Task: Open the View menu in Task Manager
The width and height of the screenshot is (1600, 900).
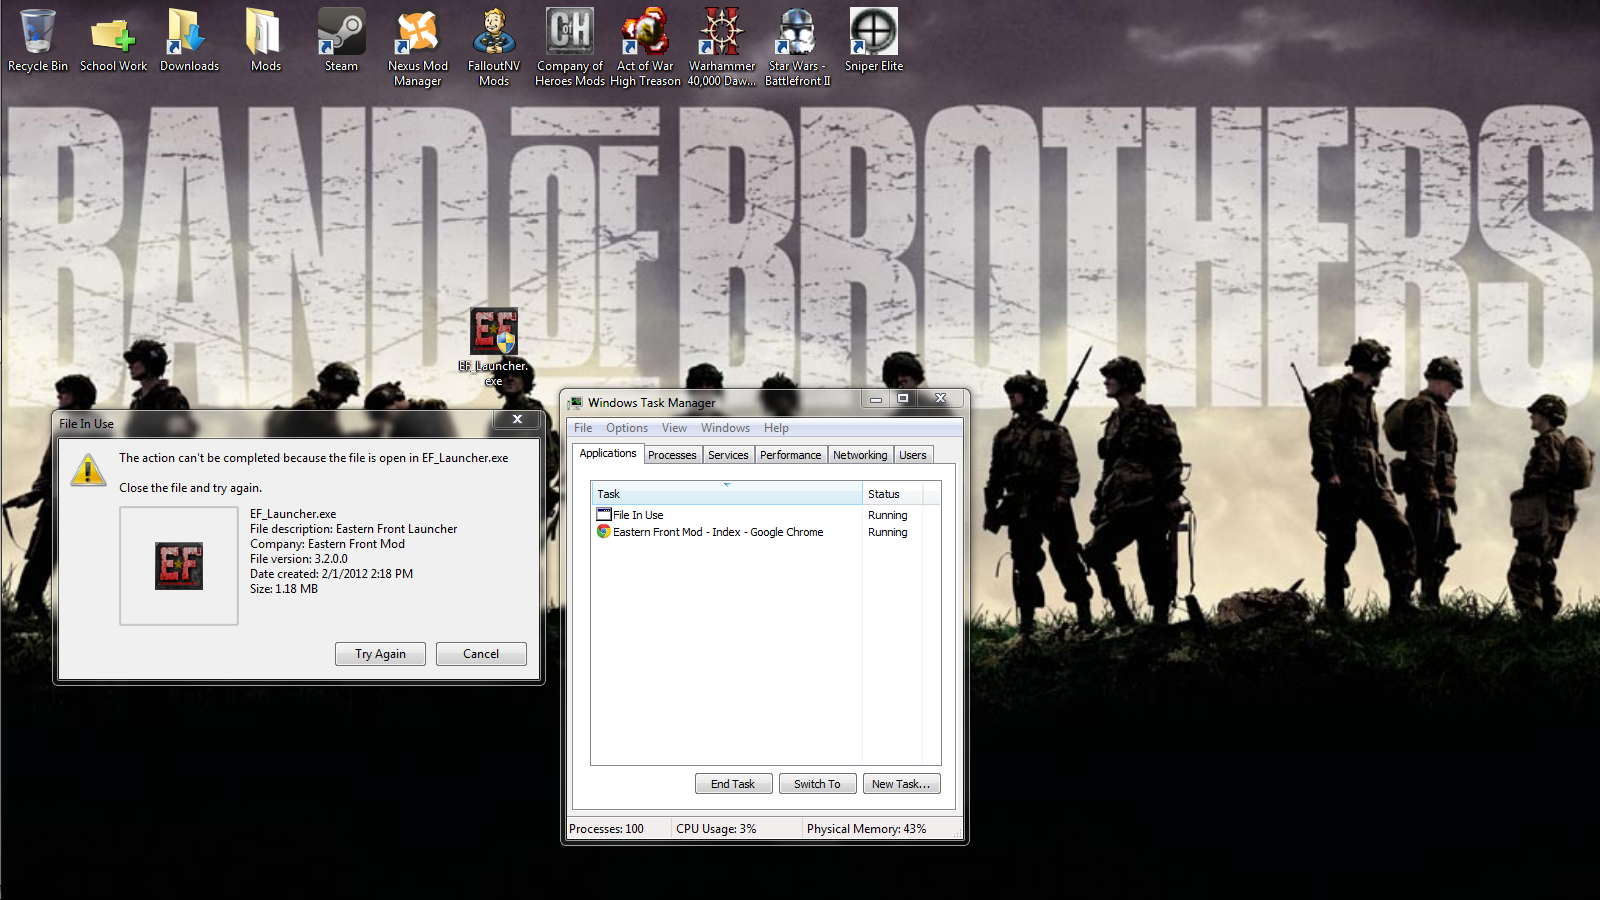Action: pos(674,428)
